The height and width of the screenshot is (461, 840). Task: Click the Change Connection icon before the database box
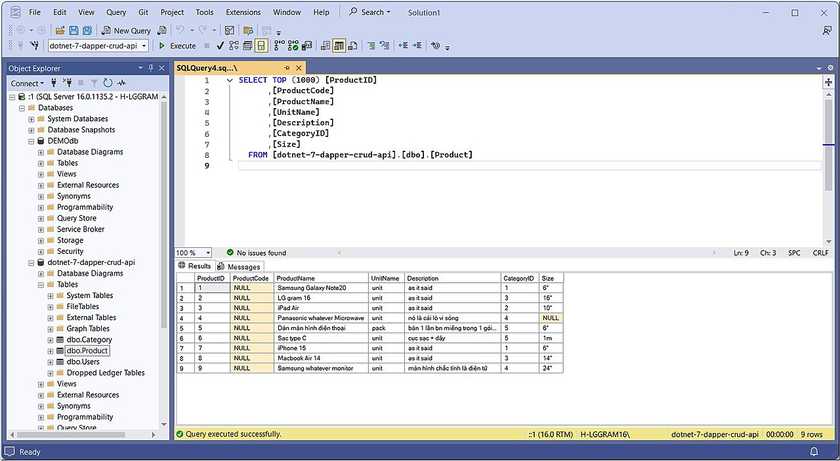pos(35,46)
